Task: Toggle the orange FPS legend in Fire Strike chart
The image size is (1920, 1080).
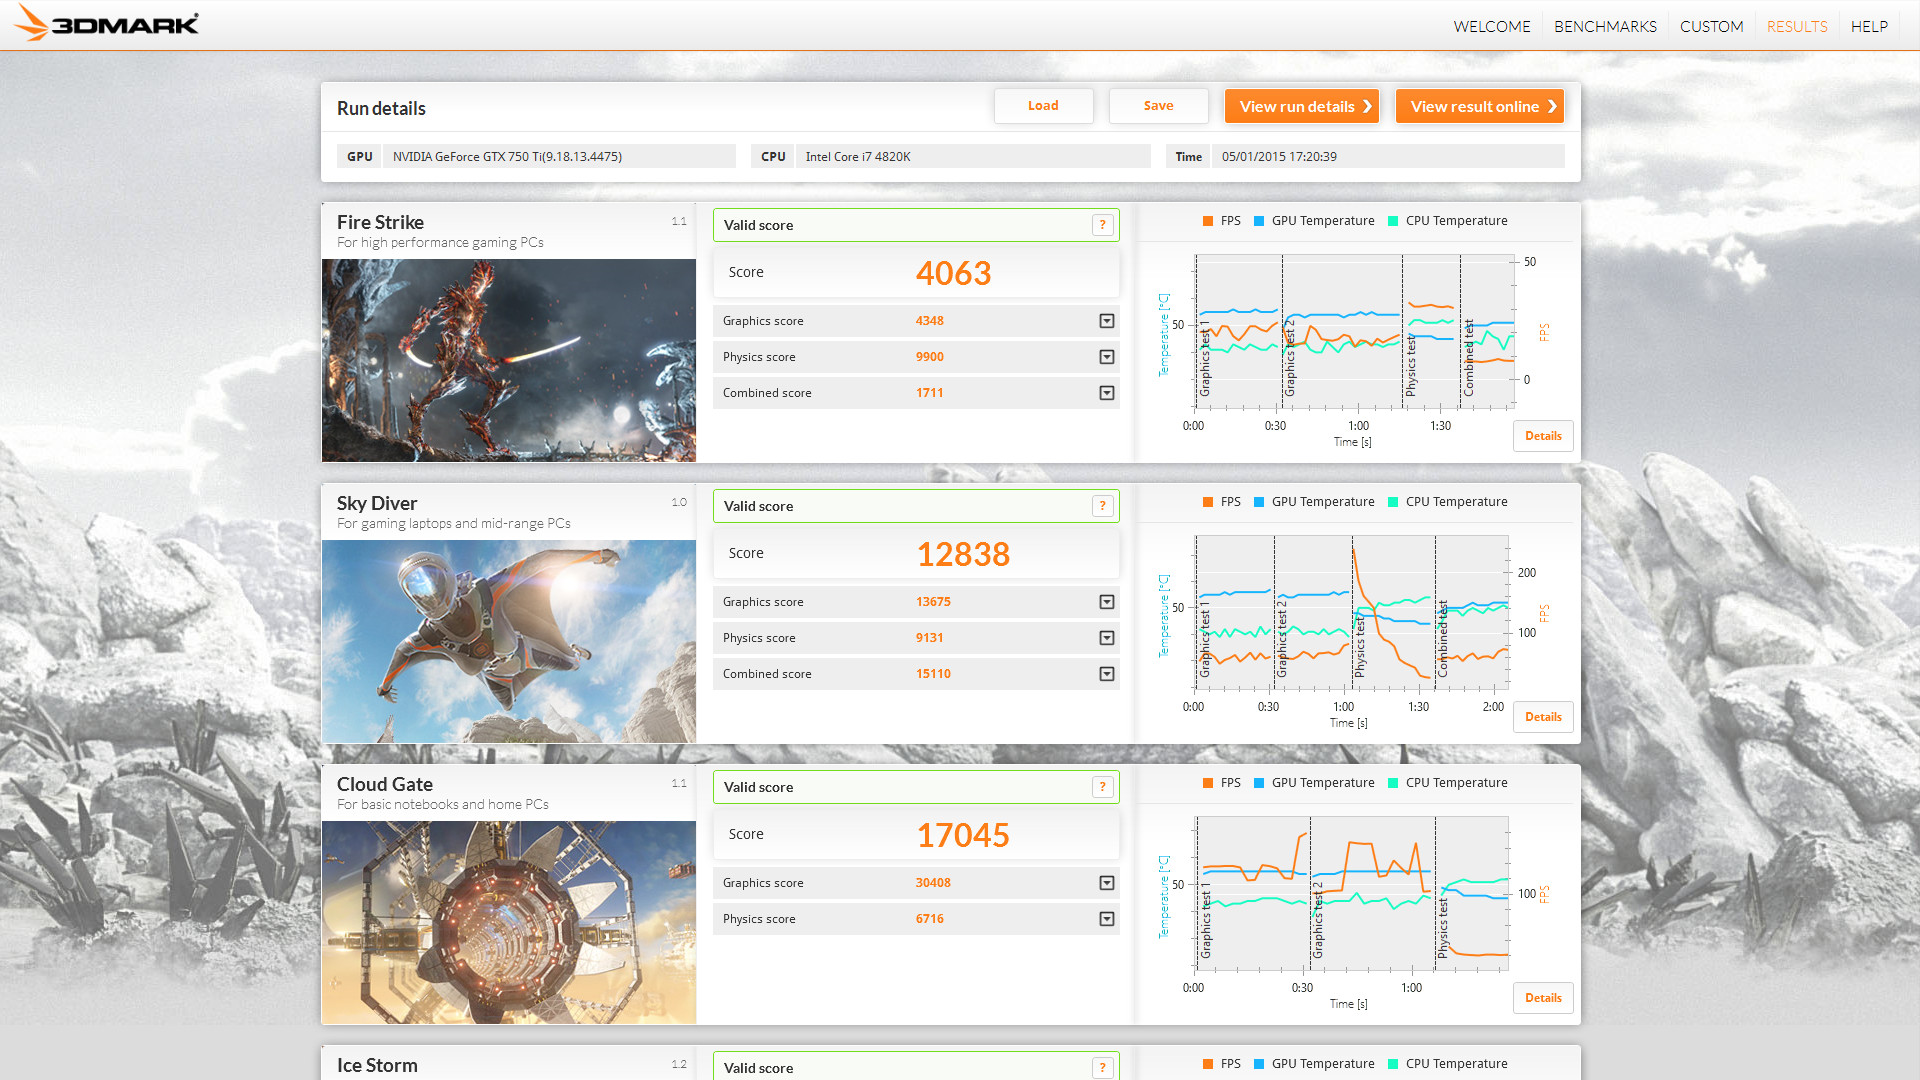Action: pyautogui.click(x=1220, y=221)
